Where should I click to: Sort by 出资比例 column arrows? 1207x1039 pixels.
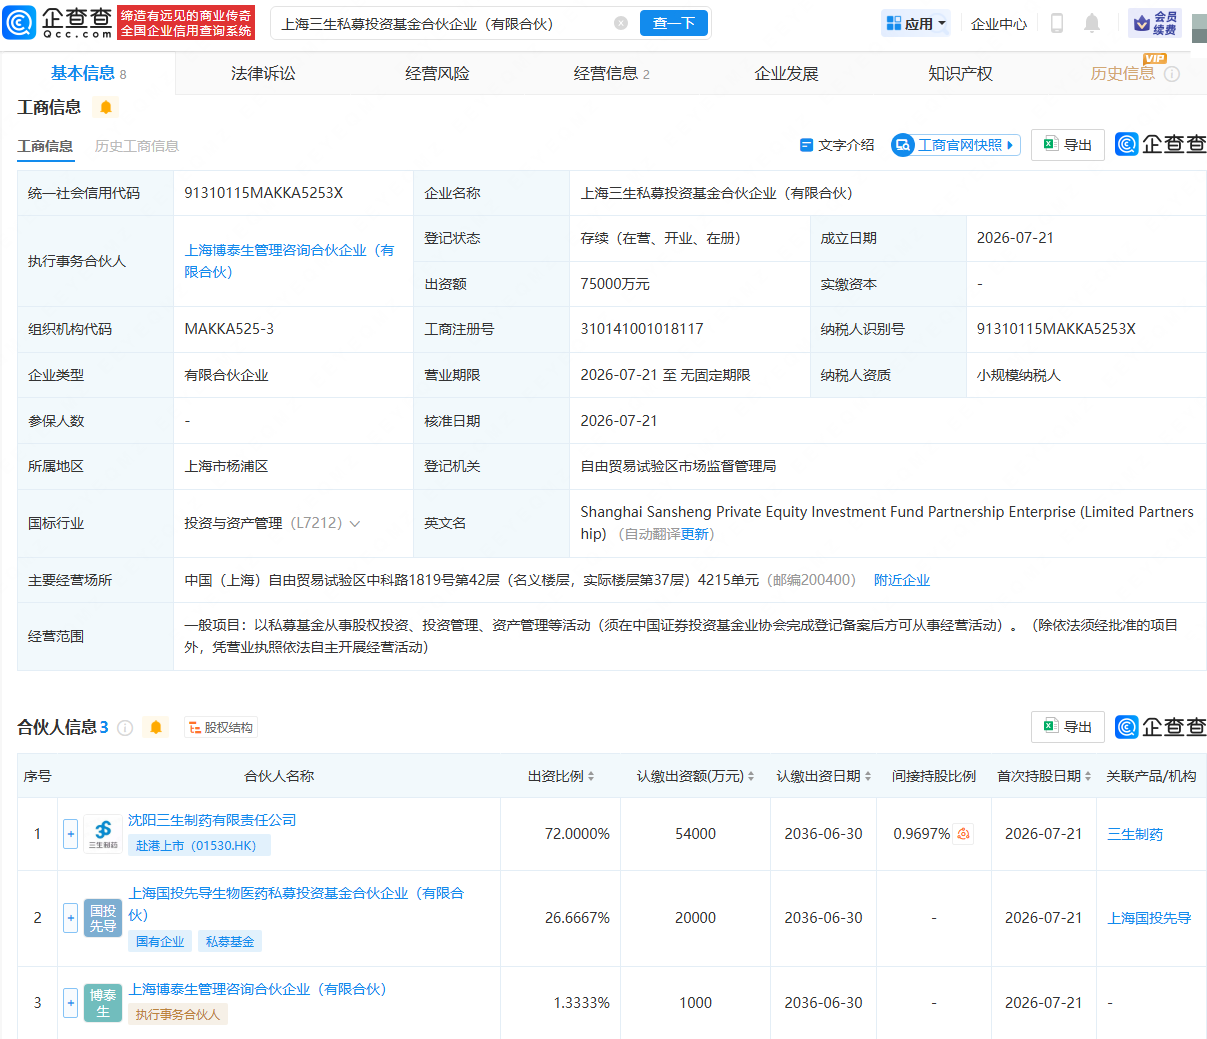[591, 776]
